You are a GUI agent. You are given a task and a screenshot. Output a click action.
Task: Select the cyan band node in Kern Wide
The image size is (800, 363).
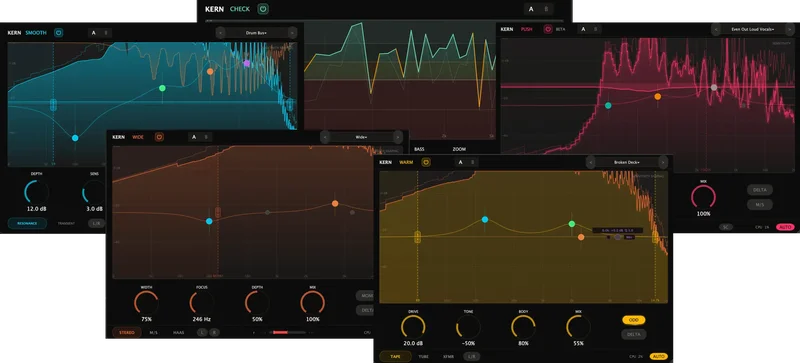click(209, 221)
